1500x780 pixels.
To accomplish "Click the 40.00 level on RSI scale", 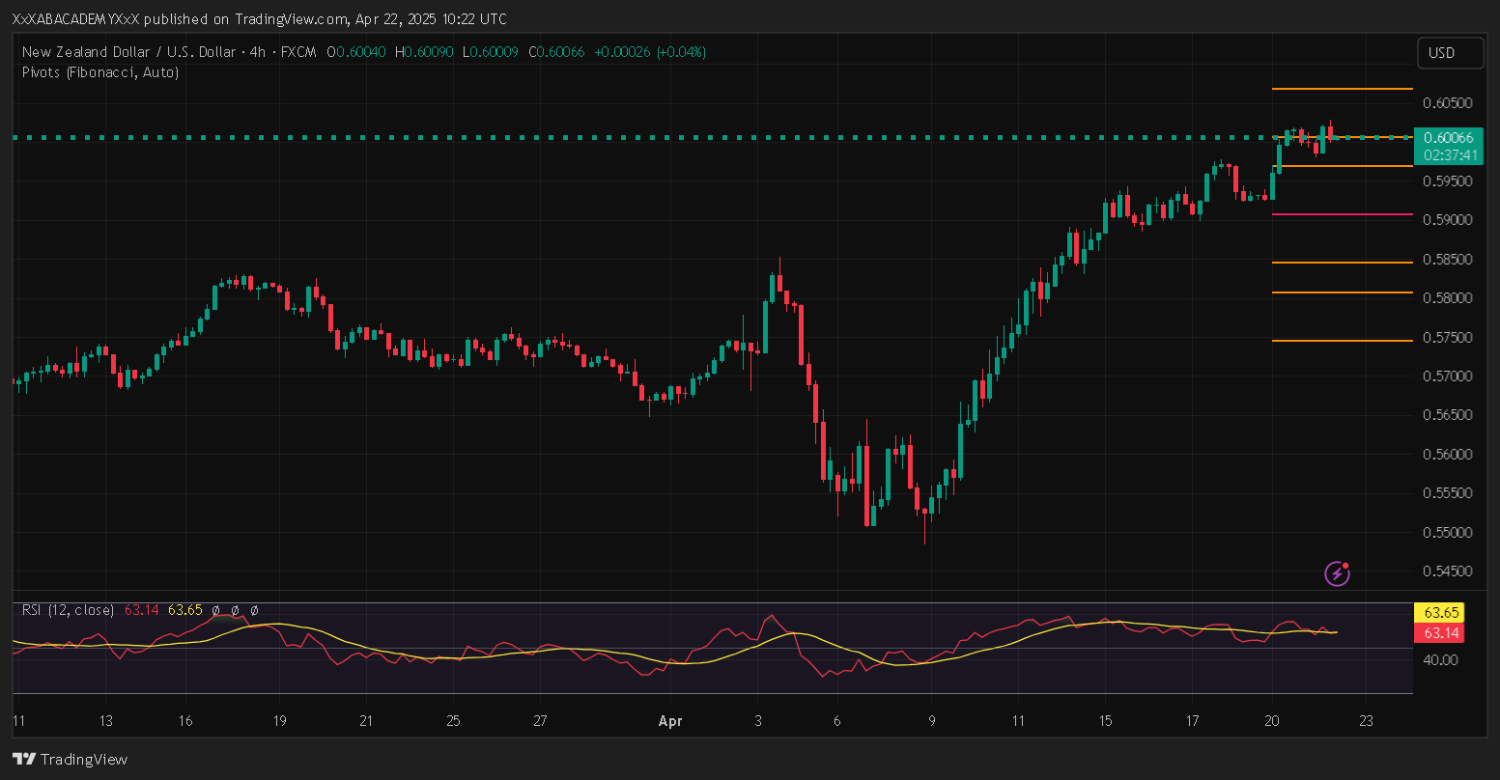I will pyautogui.click(x=1439, y=660).
